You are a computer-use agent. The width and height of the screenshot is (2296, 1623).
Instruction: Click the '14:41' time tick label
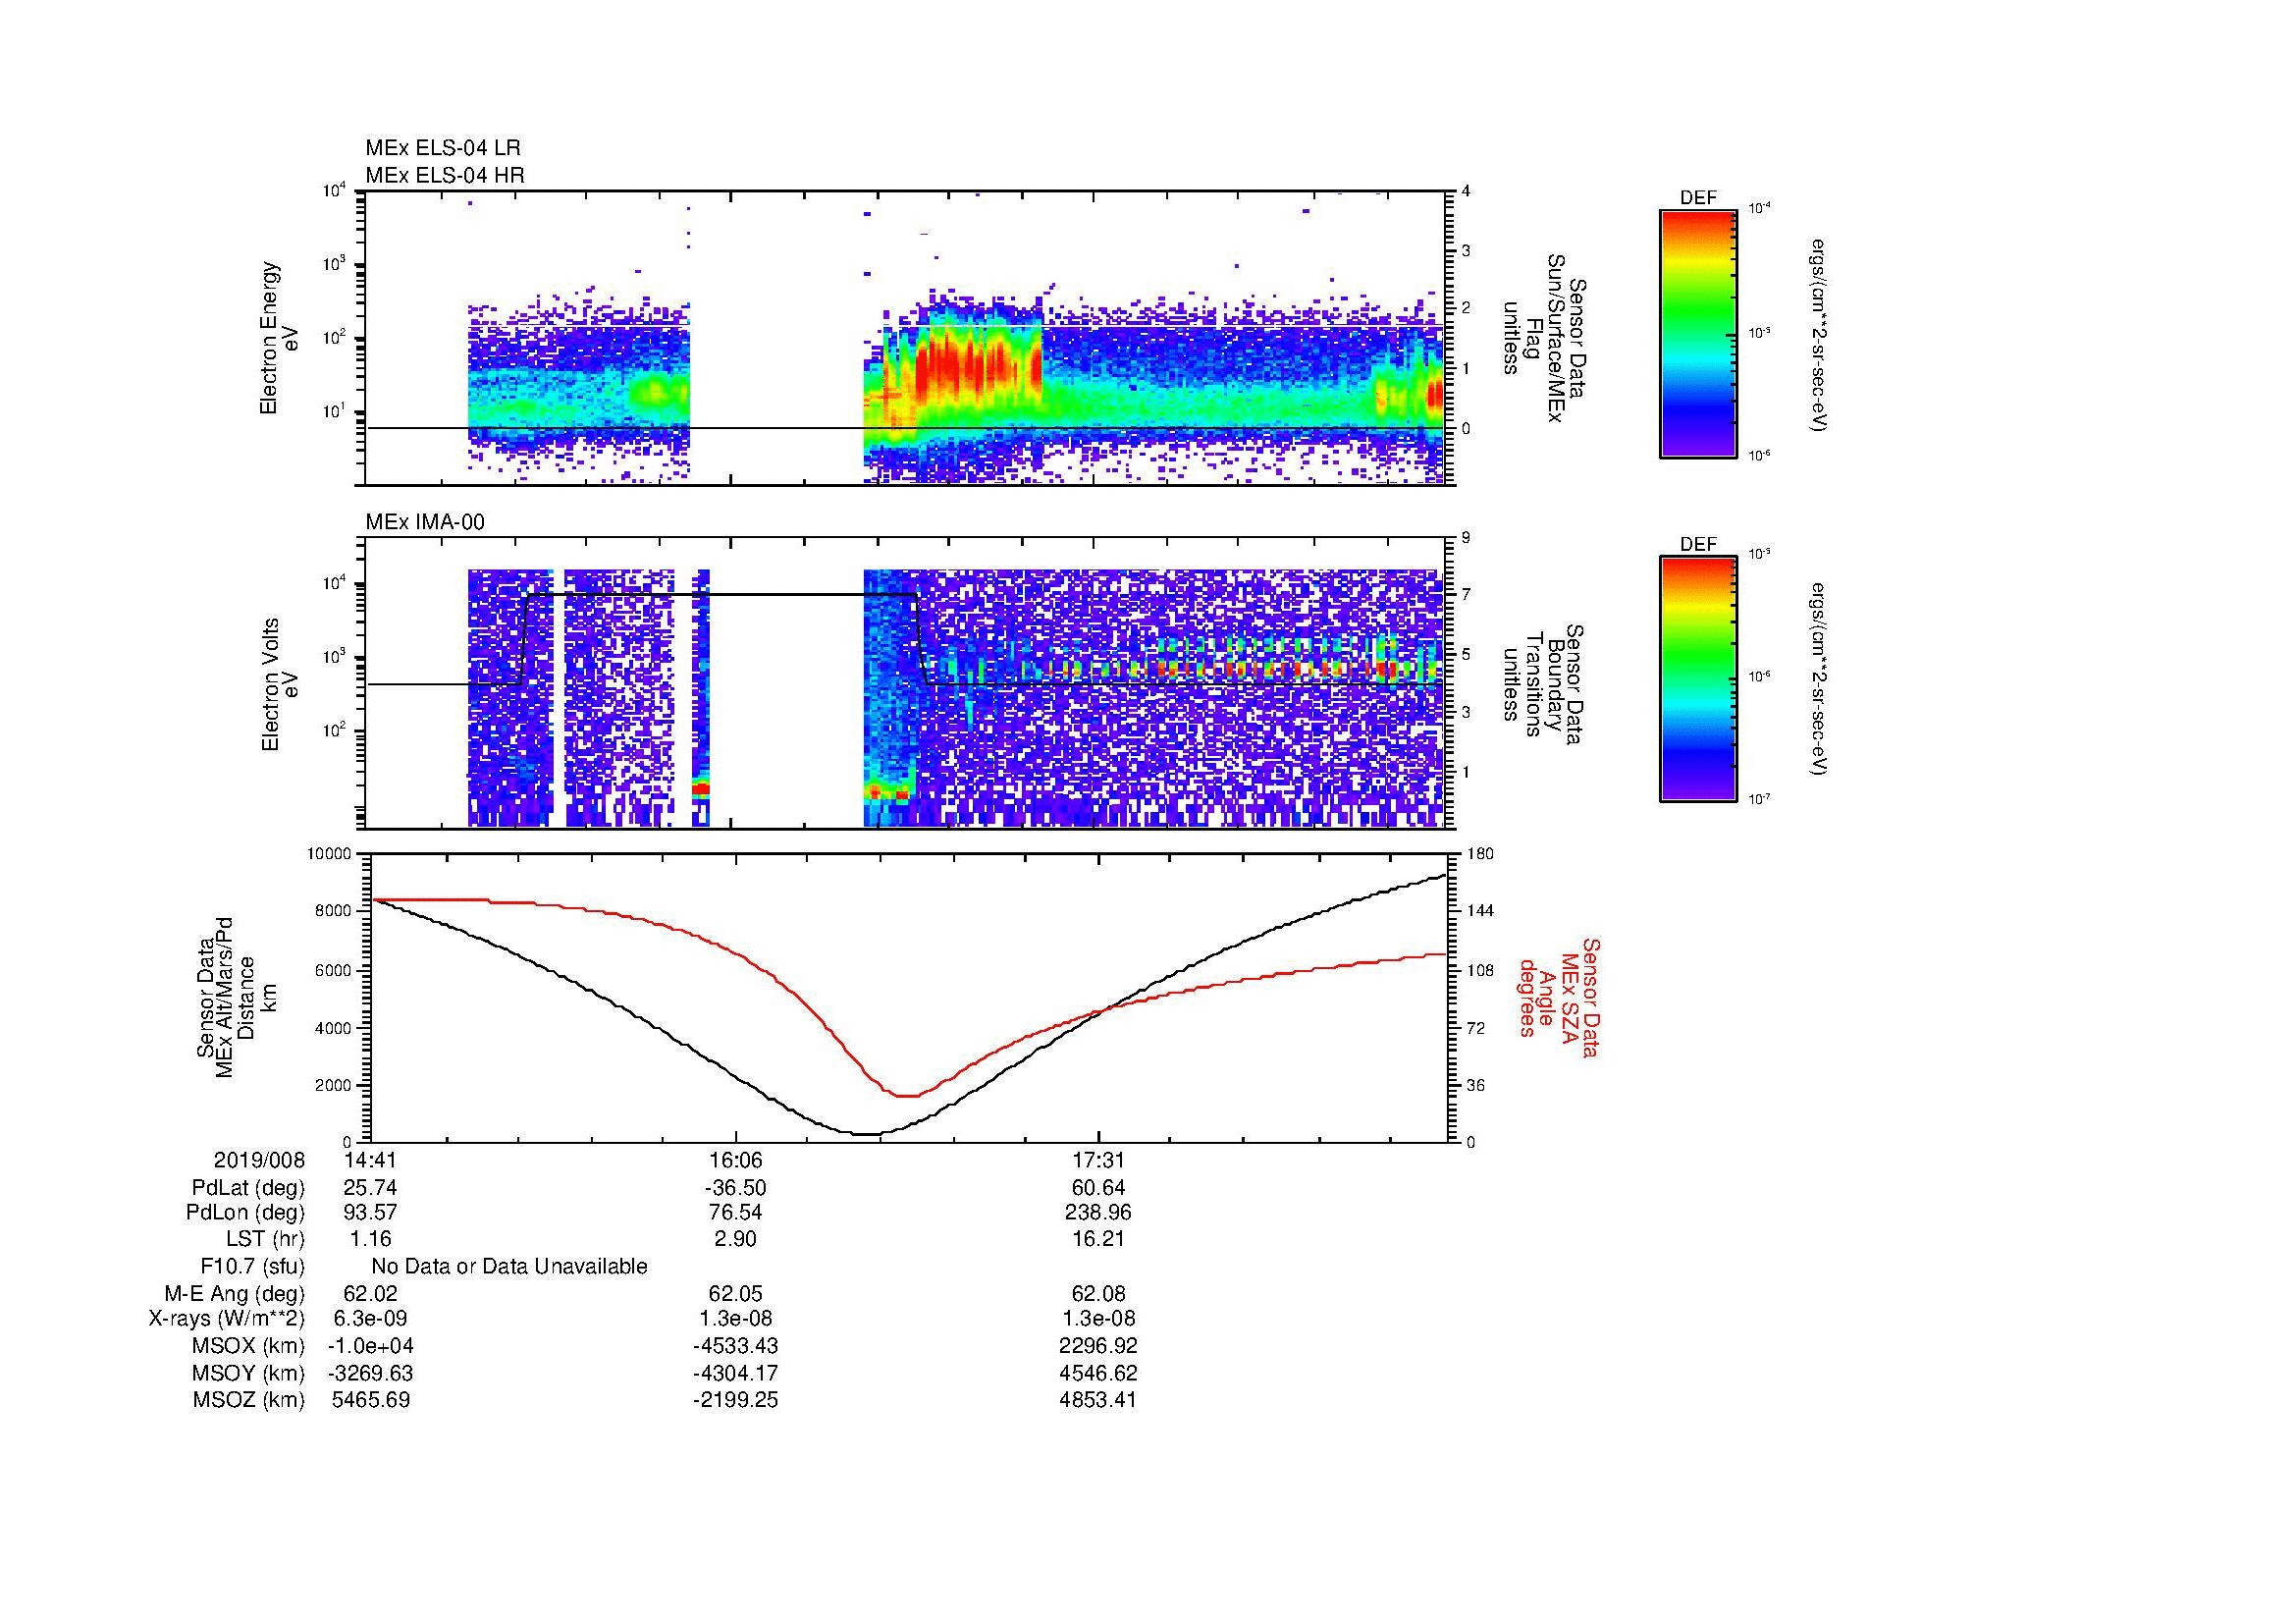371,1161
